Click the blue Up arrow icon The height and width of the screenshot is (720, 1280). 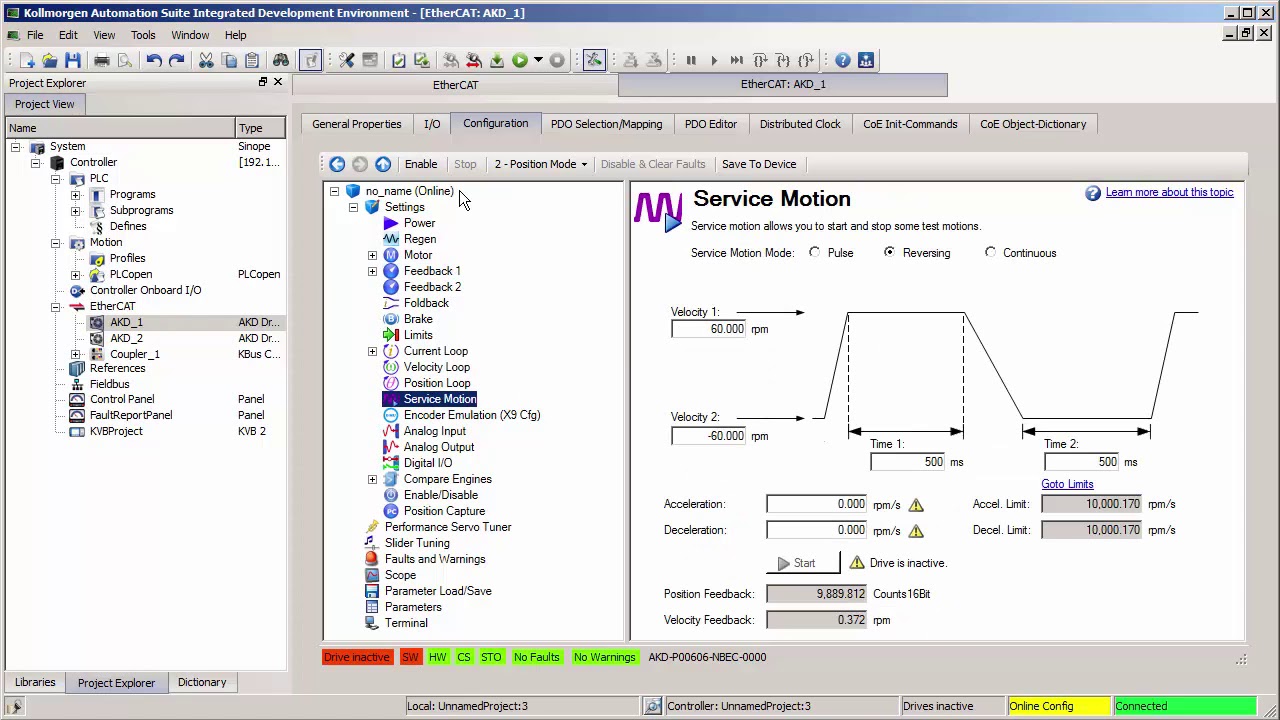pyautogui.click(x=383, y=164)
